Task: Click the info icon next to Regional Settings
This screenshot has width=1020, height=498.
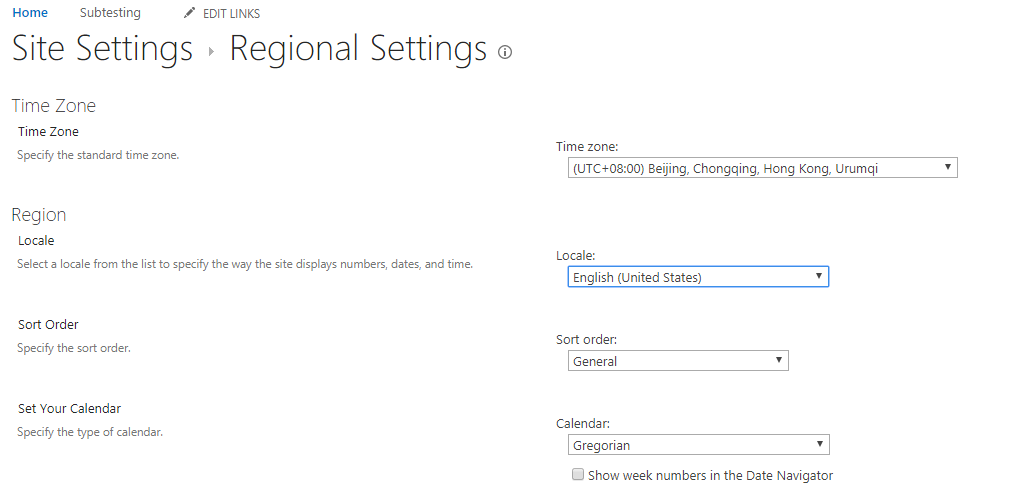Action: click(505, 52)
